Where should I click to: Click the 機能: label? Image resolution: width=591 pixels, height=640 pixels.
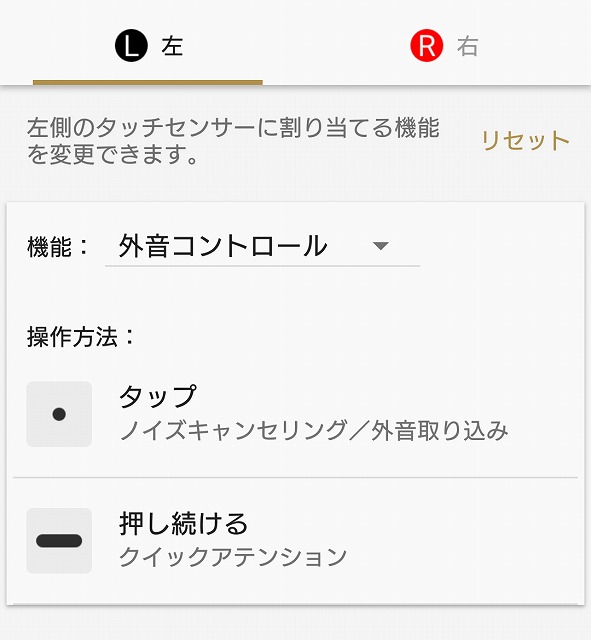58,247
